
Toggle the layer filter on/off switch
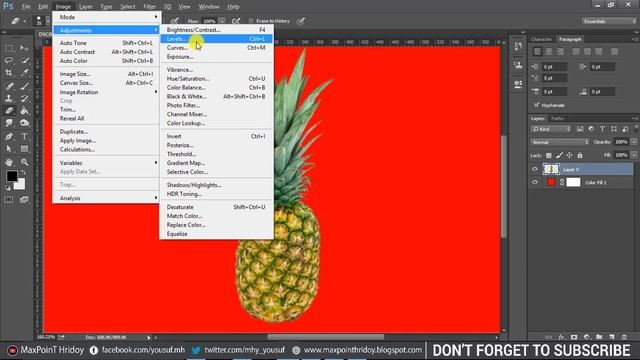636,128
